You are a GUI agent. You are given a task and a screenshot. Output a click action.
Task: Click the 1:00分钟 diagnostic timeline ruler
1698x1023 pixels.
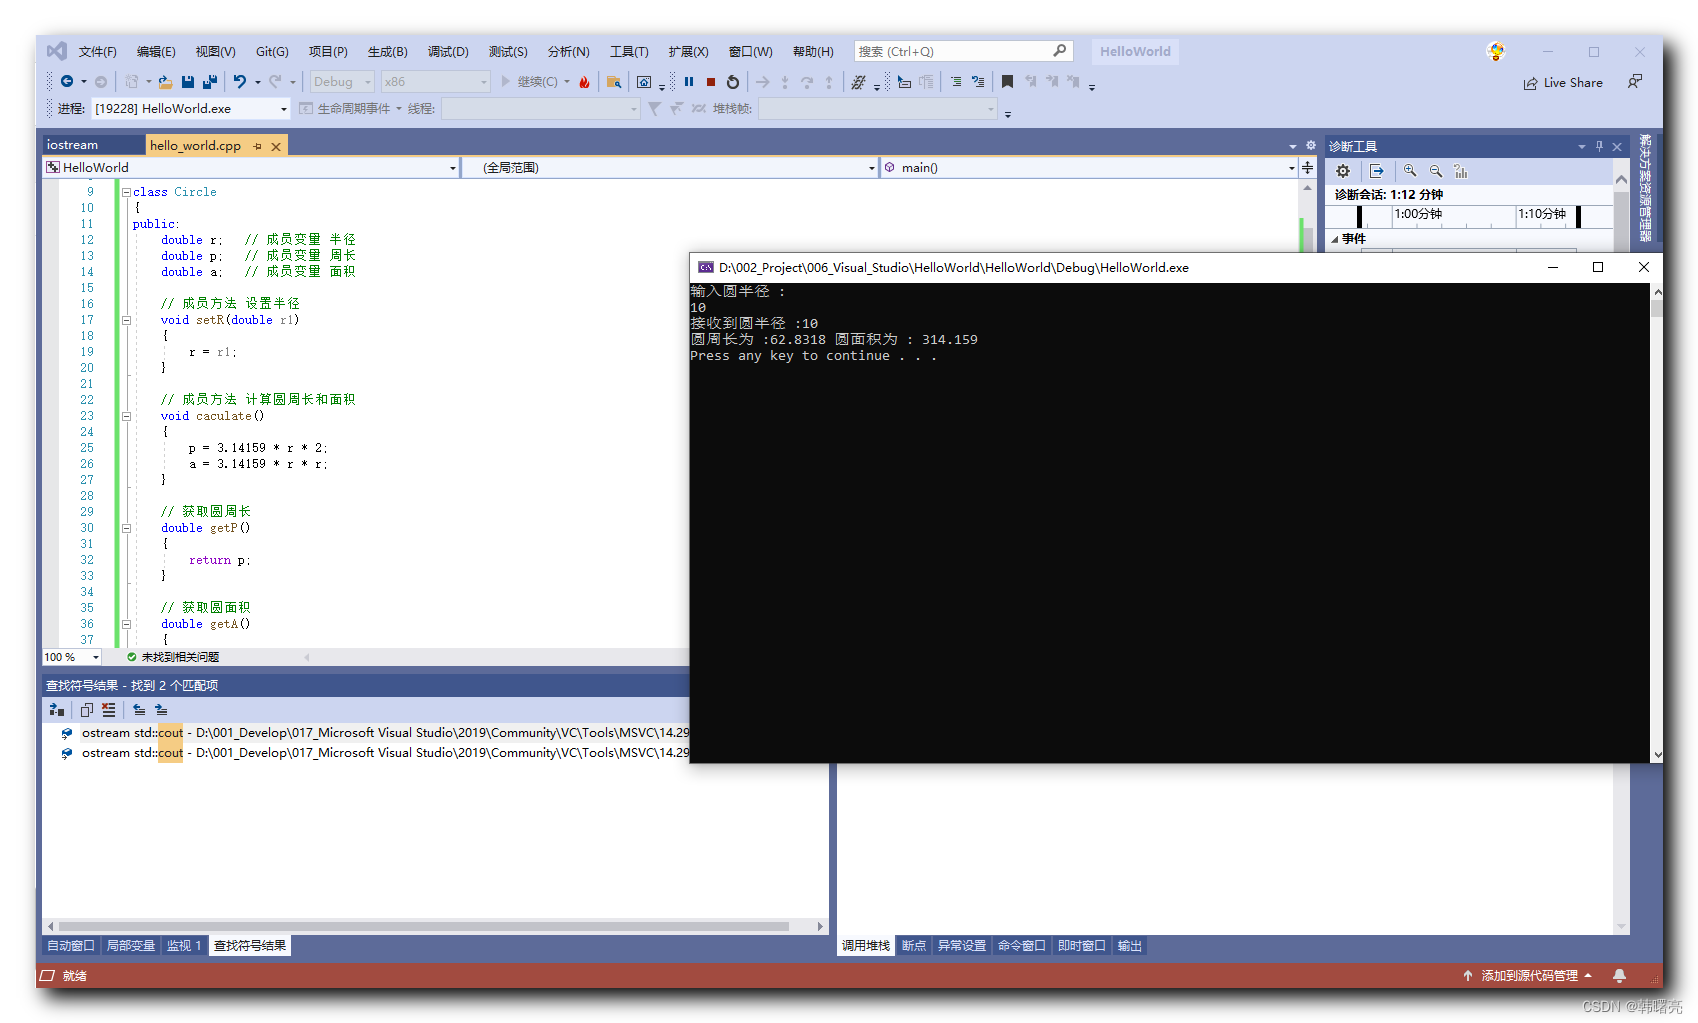click(1418, 214)
